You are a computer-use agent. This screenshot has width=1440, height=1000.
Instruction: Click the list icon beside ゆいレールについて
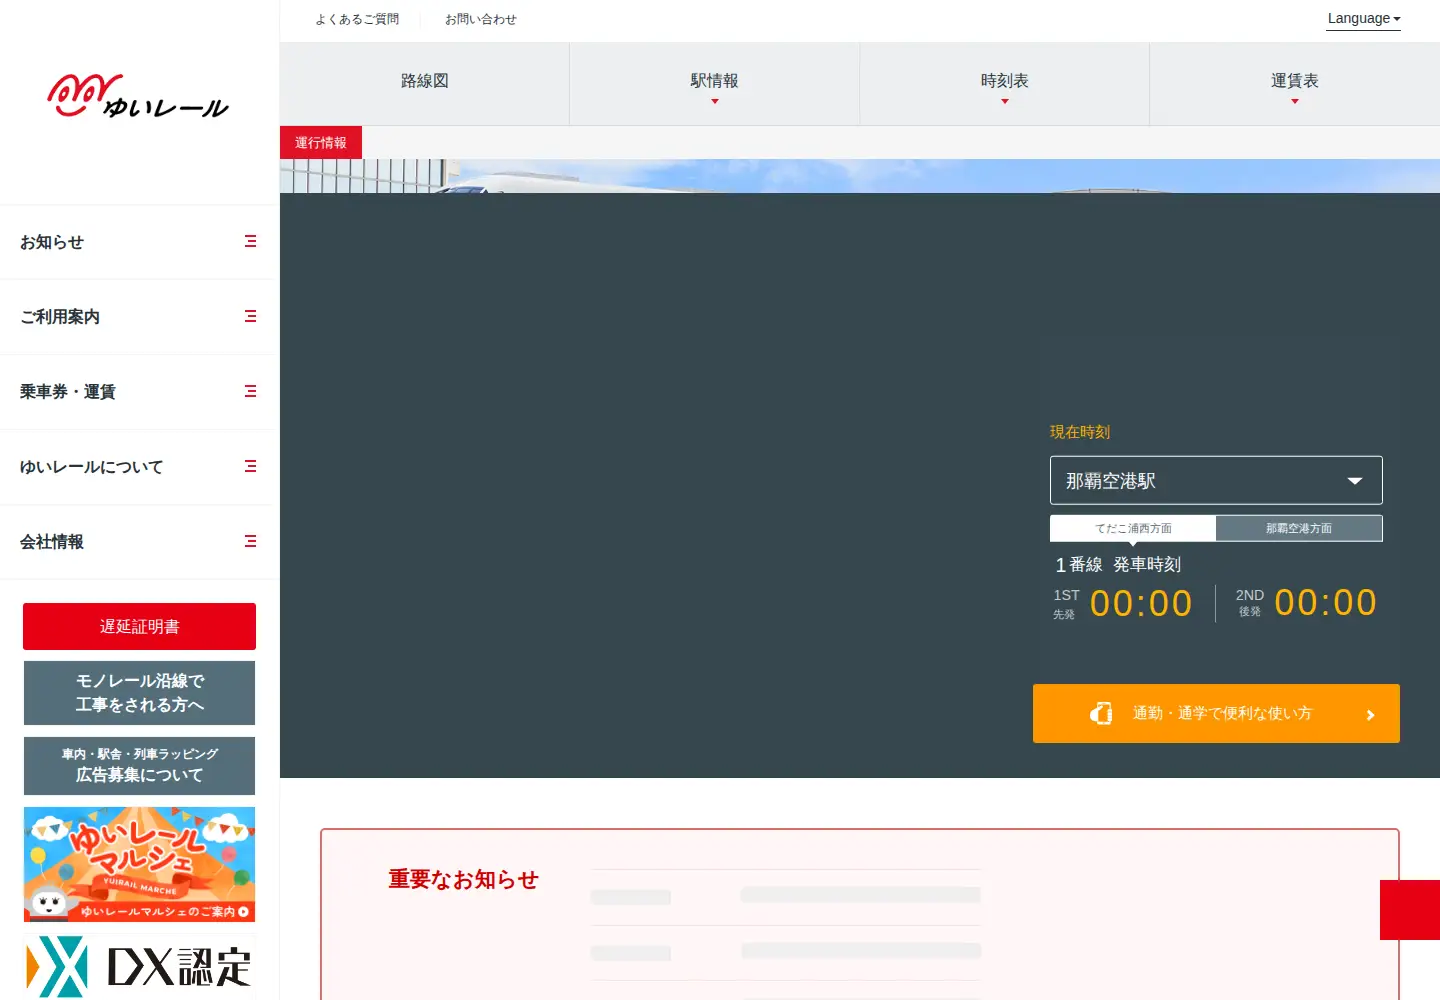pos(251,467)
